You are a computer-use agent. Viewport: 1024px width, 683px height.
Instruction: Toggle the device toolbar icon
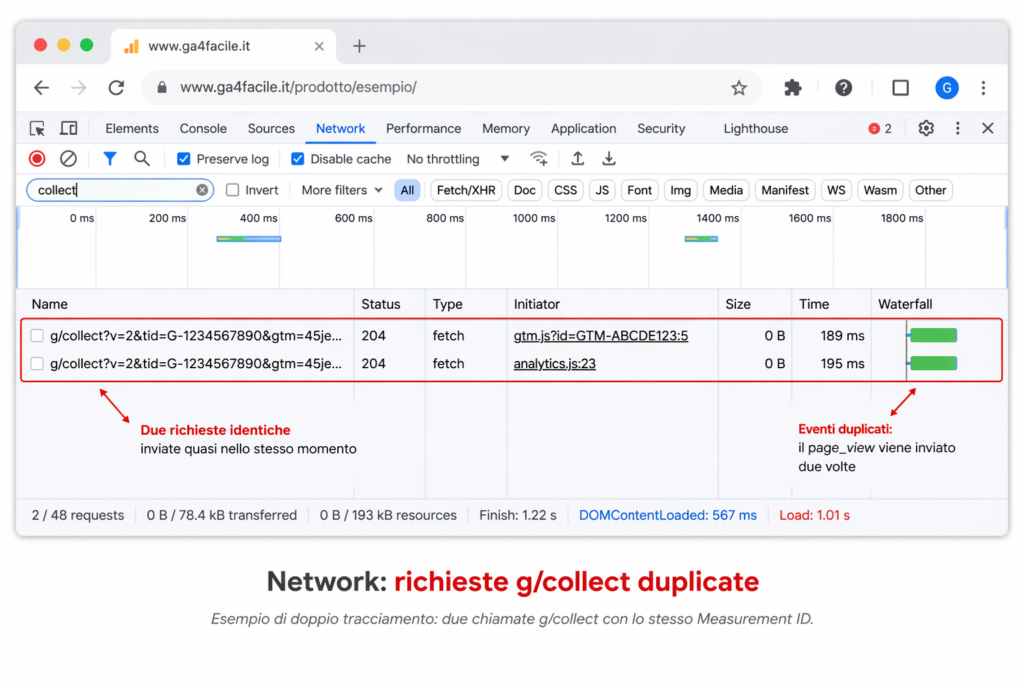[69, 129]
